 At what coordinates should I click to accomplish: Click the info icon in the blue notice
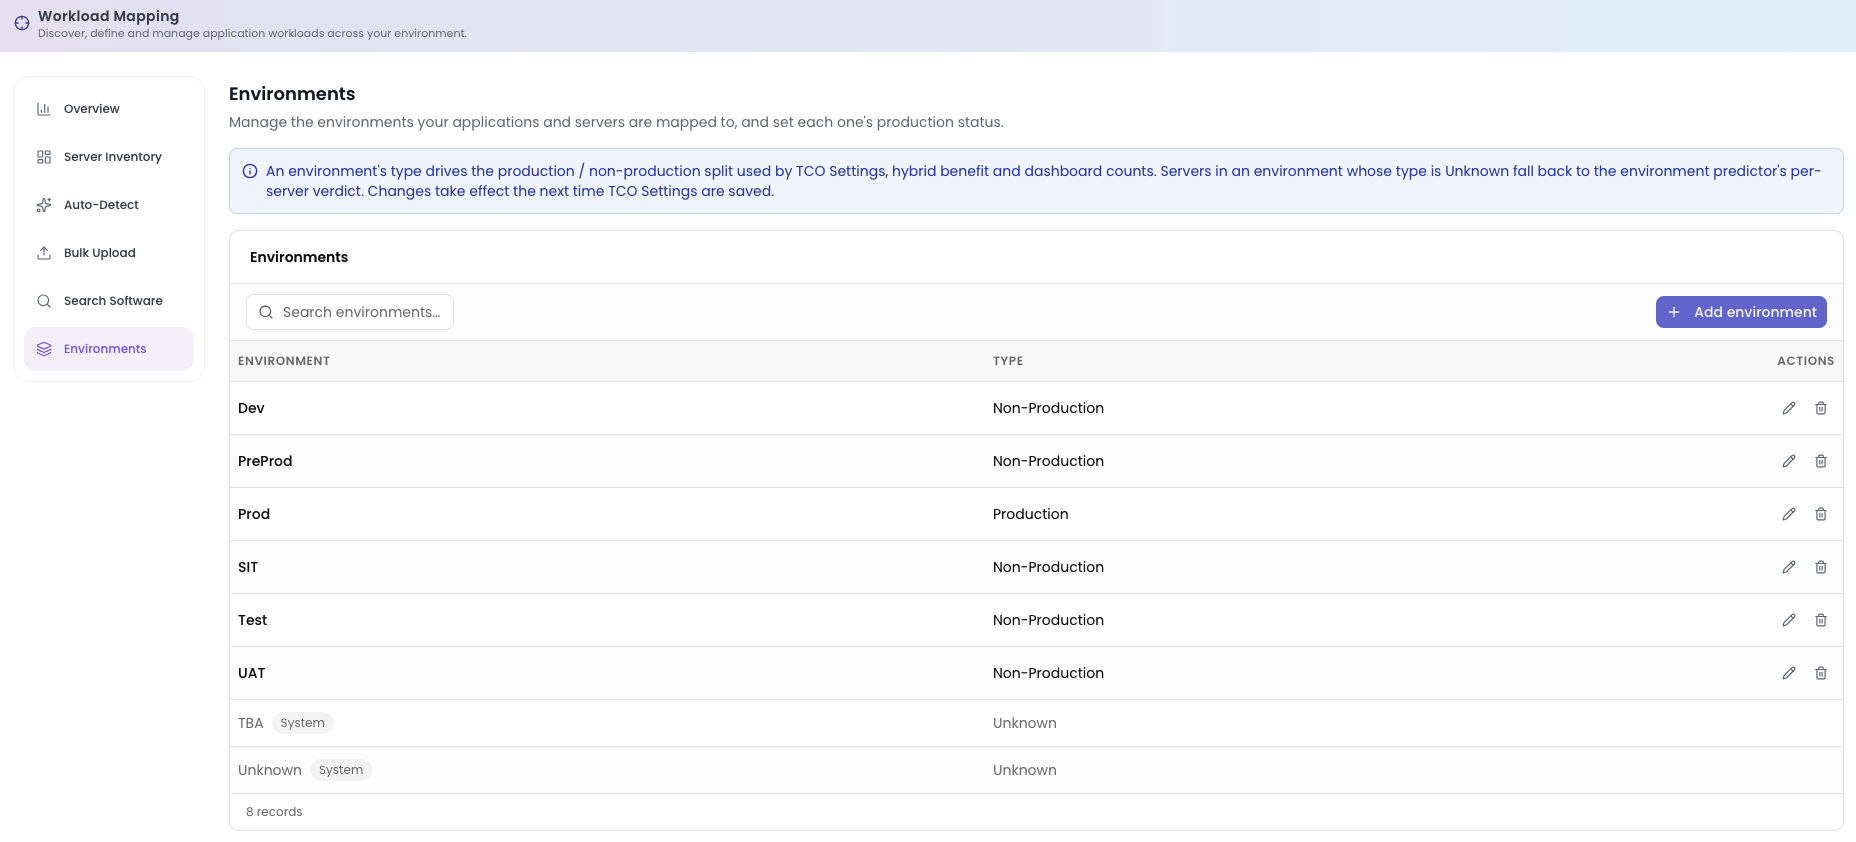pos(250,171)
